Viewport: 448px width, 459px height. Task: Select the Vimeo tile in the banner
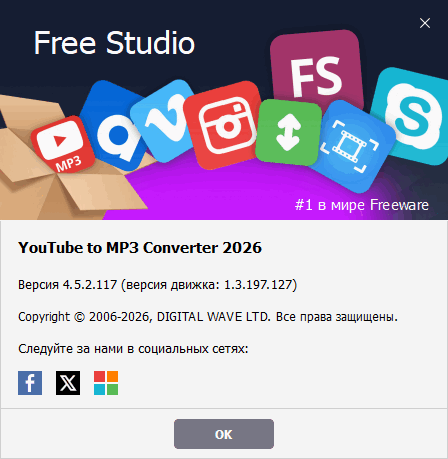point(163,120)
